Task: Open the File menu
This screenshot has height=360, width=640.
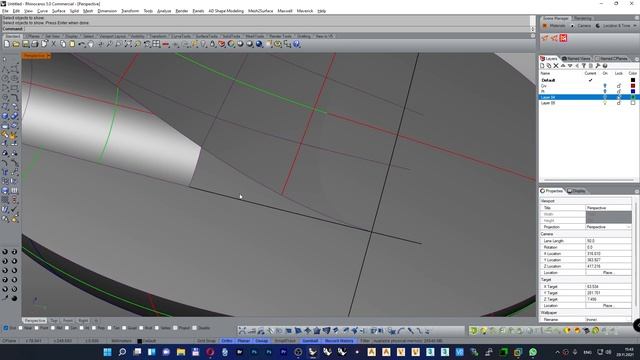Action: tap(5, 11)
